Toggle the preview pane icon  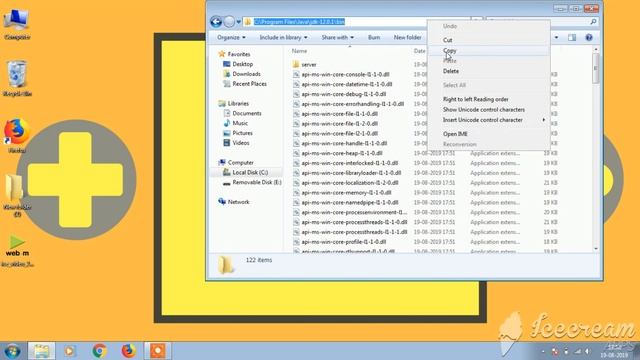pos(572,37)
